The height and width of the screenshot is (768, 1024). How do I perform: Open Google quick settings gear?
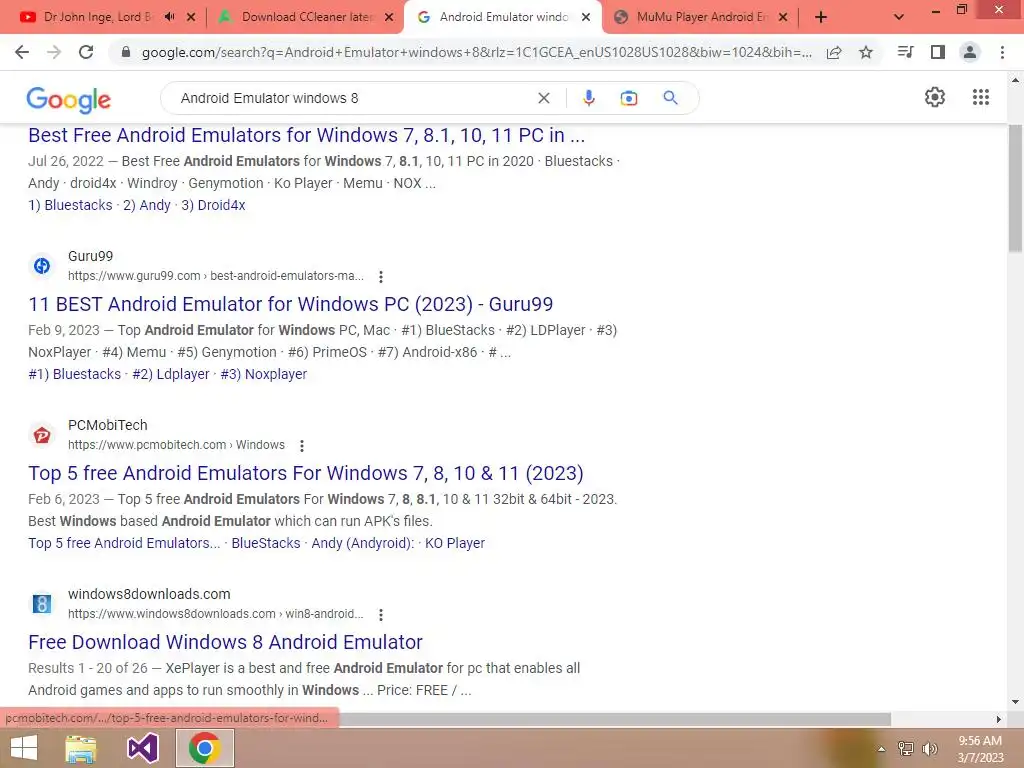coord(935,97)
